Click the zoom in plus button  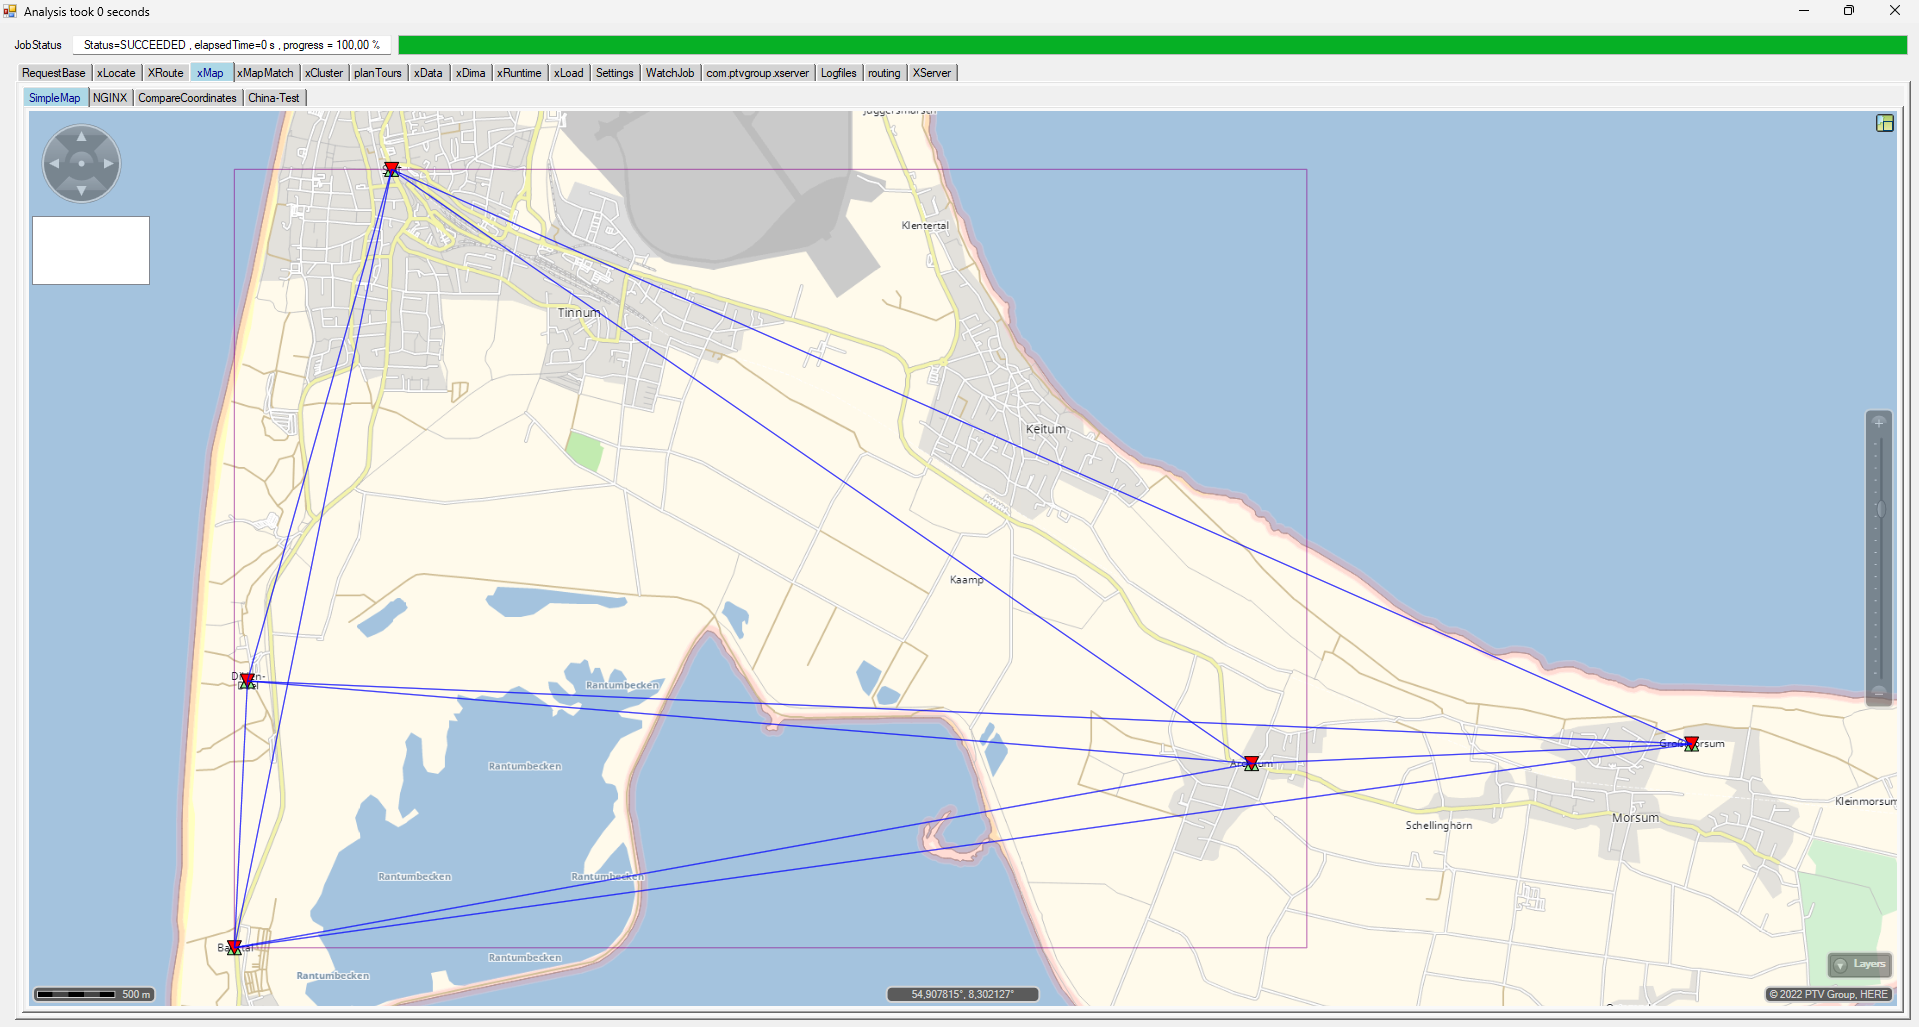point(1879,422)
